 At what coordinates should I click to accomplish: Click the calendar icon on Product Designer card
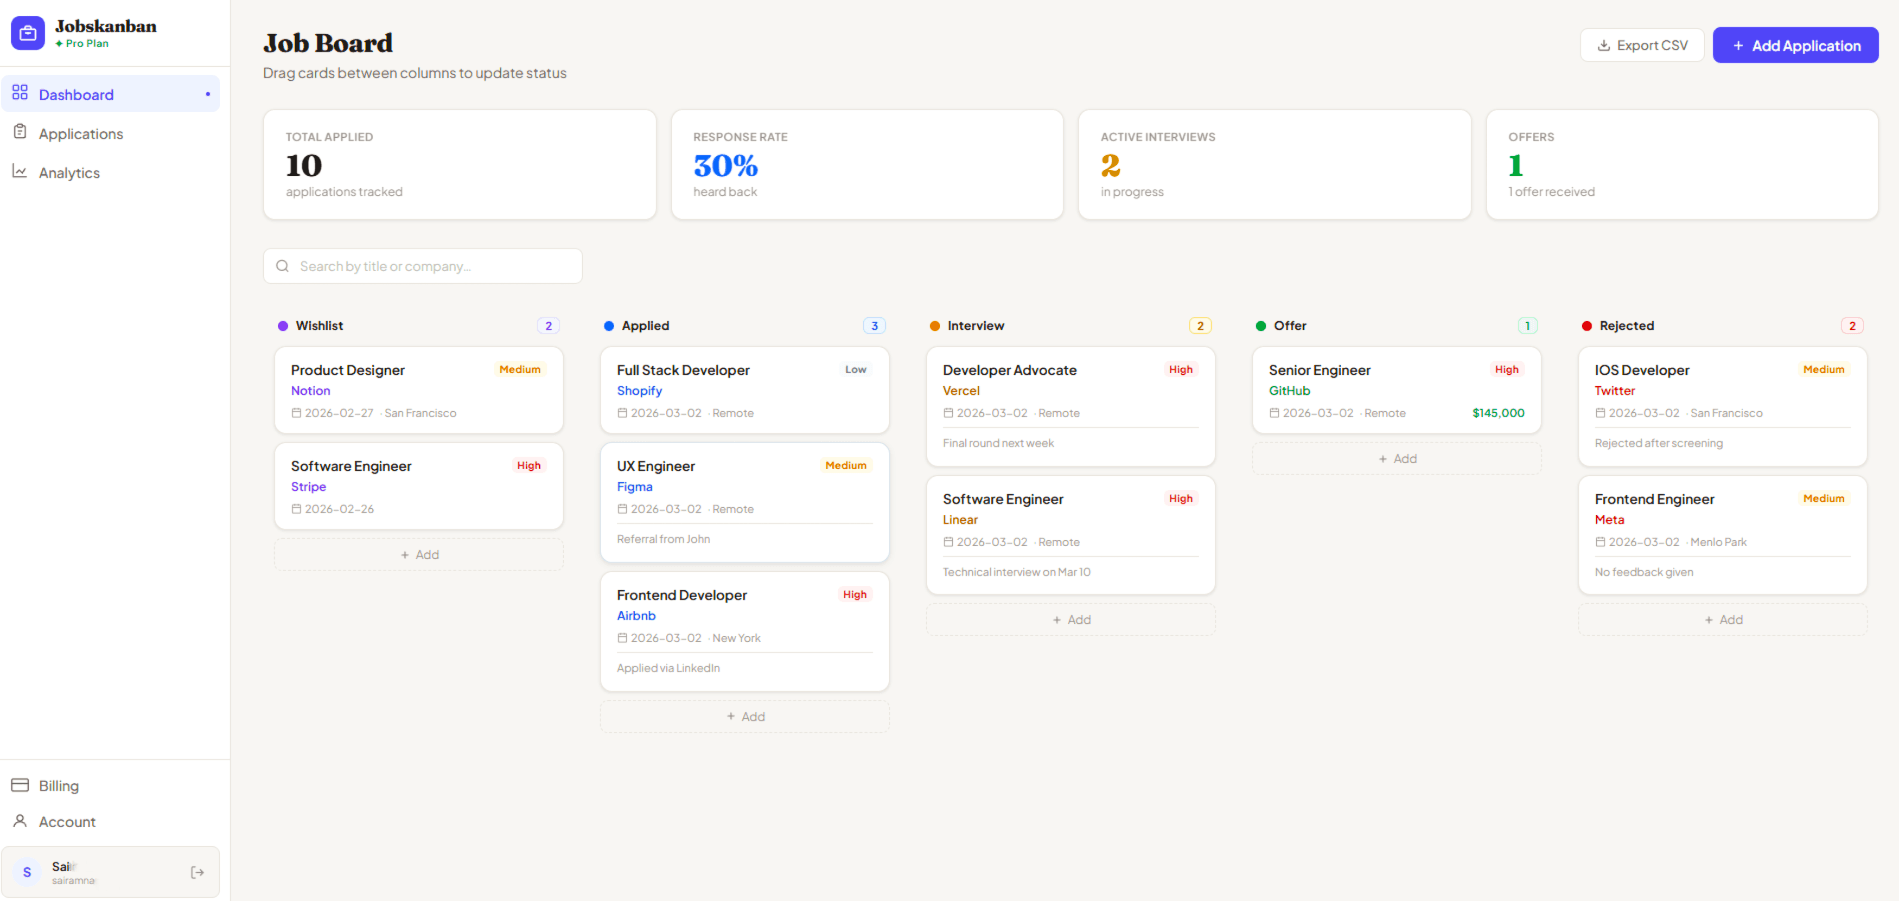295,412
